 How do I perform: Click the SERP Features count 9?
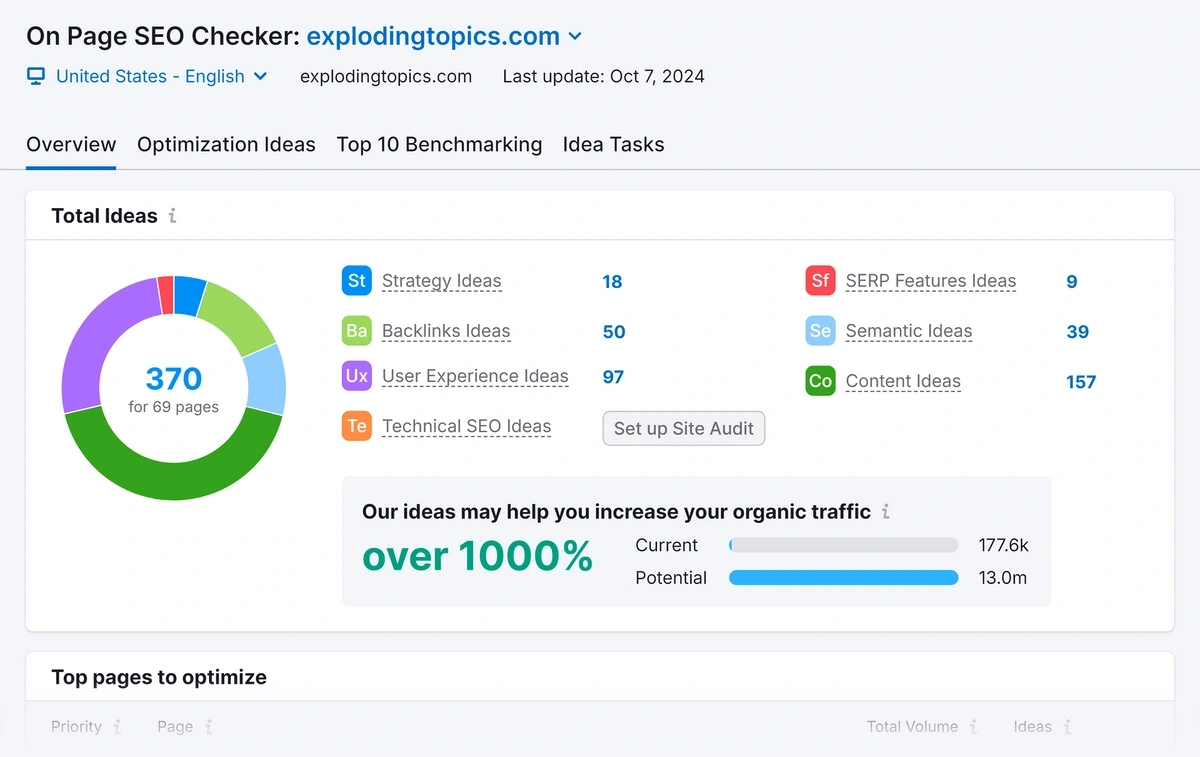pyautogui.click(x=1072, y=282)
